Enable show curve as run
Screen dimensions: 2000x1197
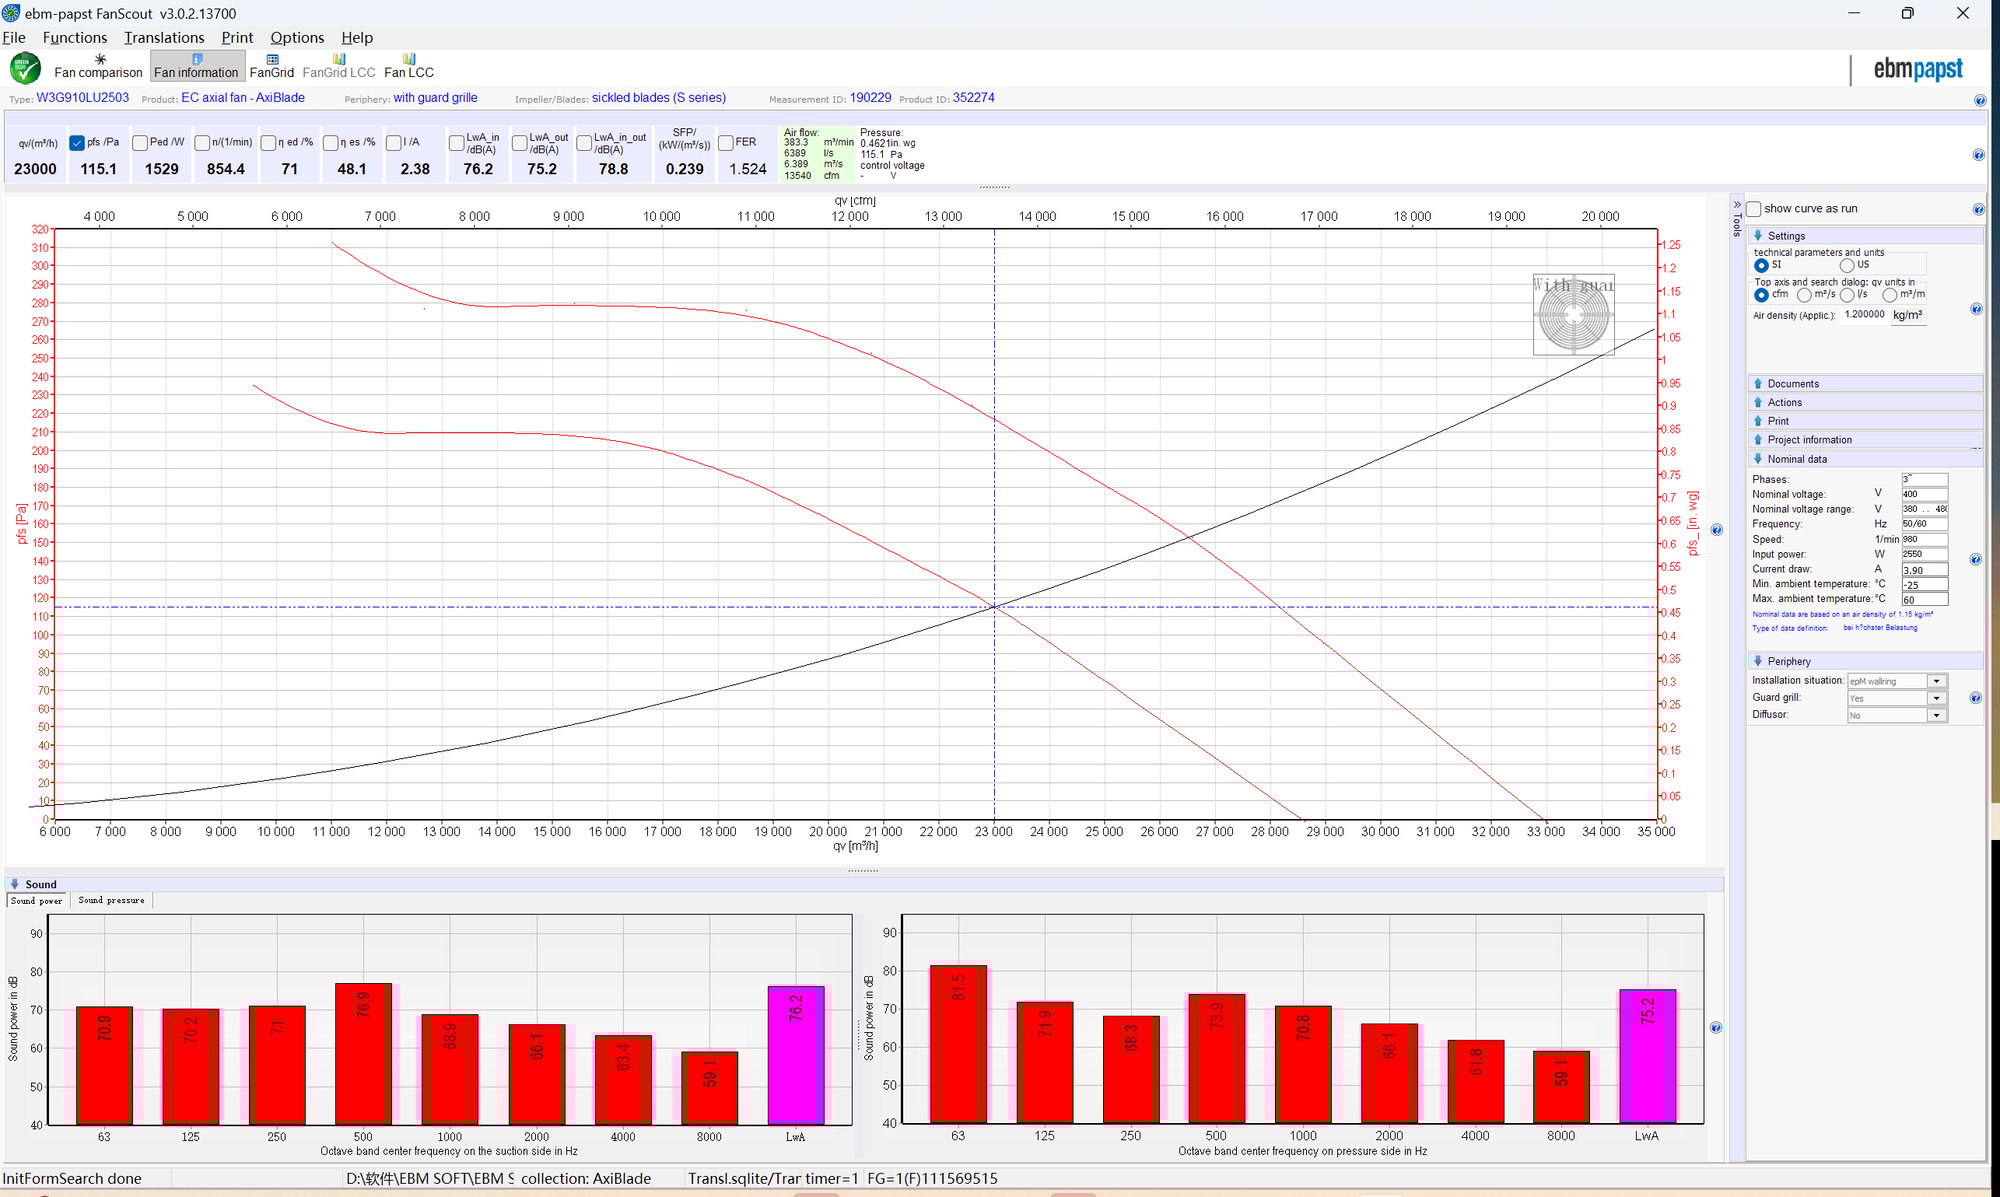(x=1754, y=209)
